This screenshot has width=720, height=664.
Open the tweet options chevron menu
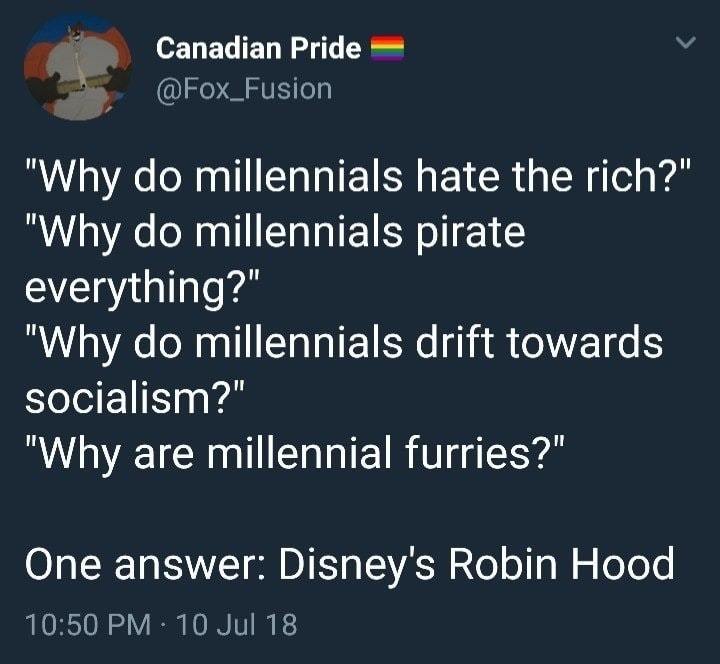coord(684,44)
